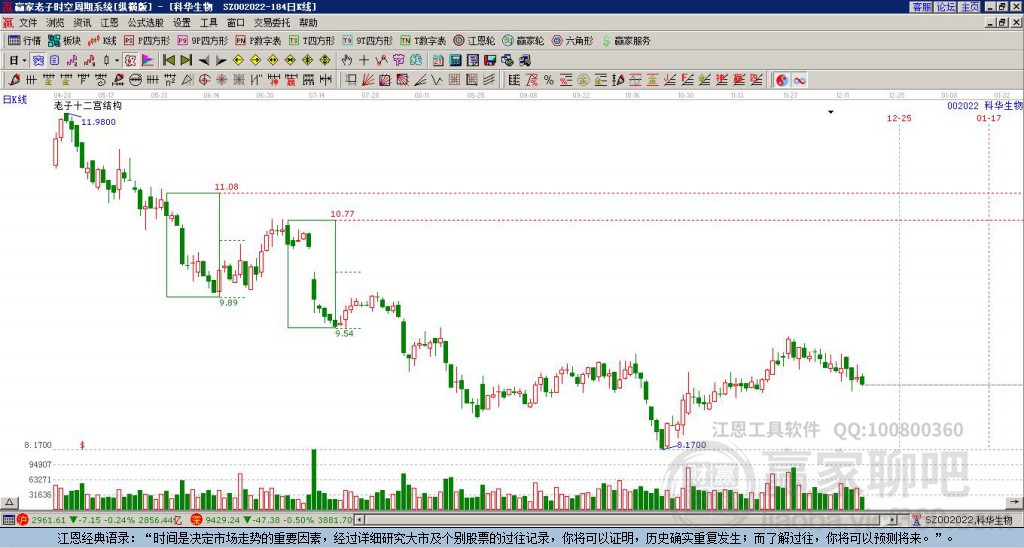This screenshot has height=548, width=1024.
Task: Select the Gann fan lines tool
Action: (368, 80)
